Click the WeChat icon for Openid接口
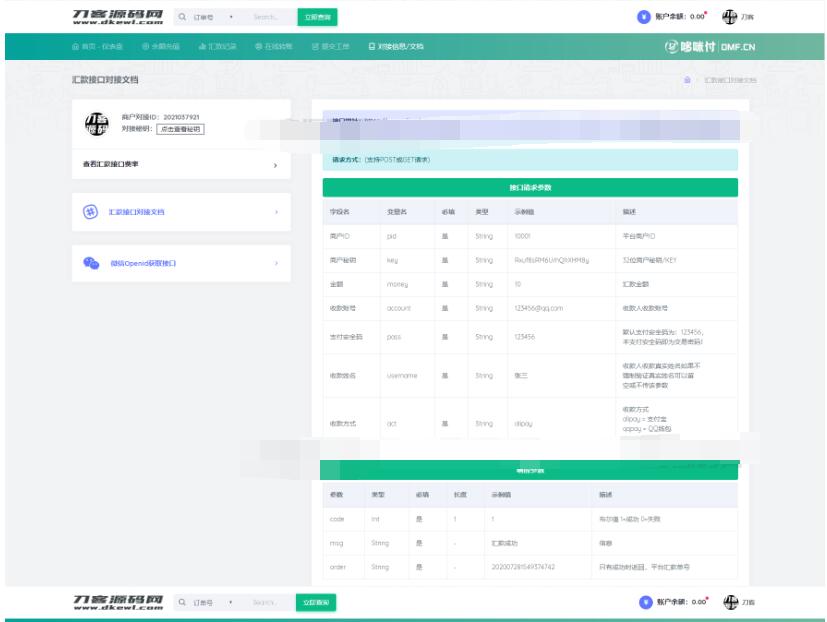 (90, 263)
